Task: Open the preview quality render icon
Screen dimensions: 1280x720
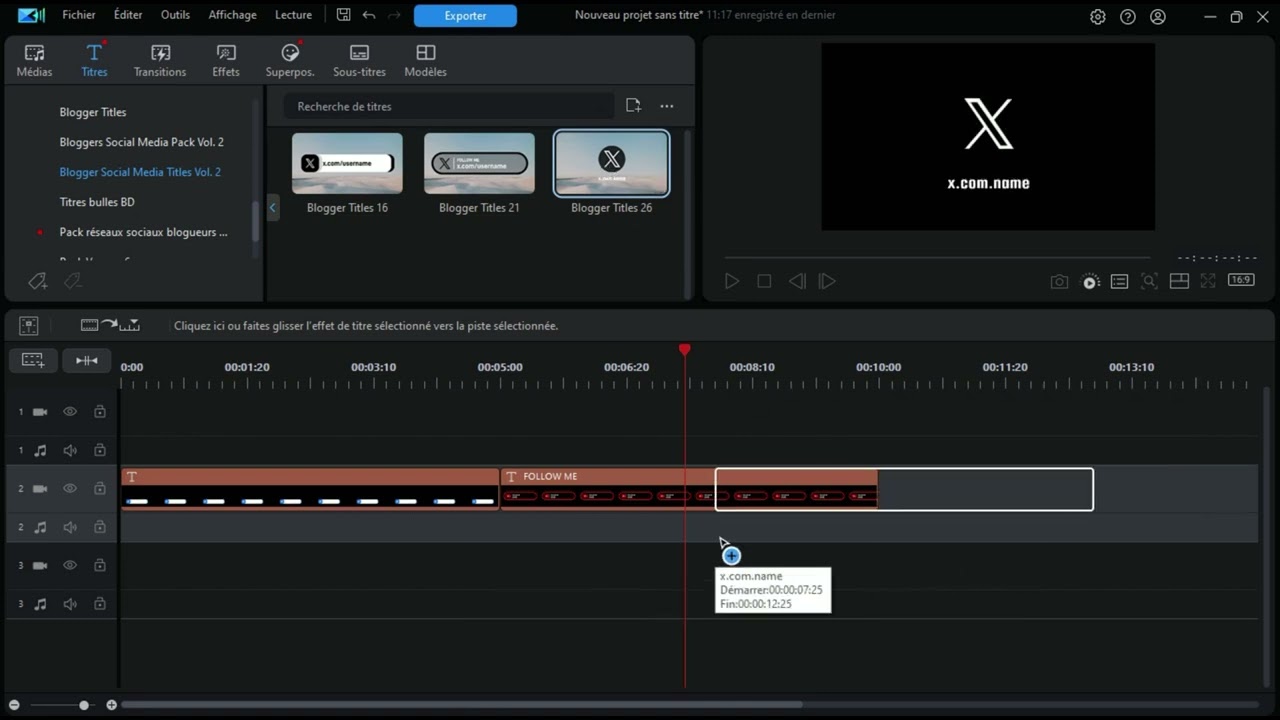Action: click(1090, 282)
